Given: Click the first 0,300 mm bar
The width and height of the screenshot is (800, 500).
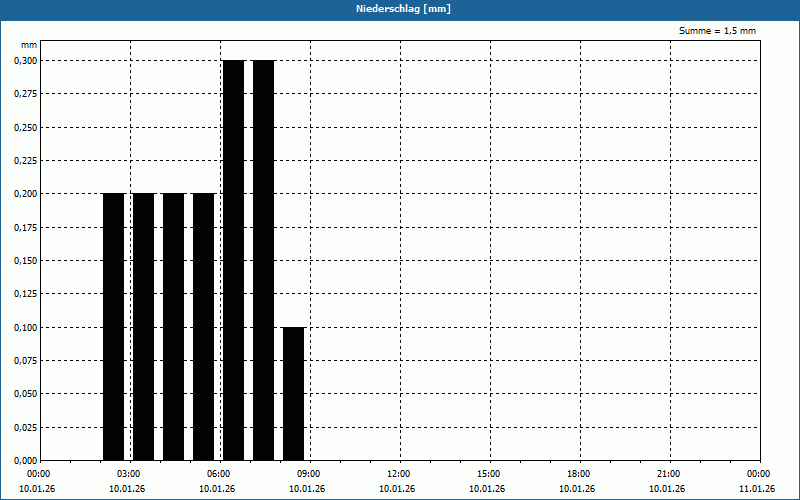Looking at the screenshot, I should pos(233,260).
